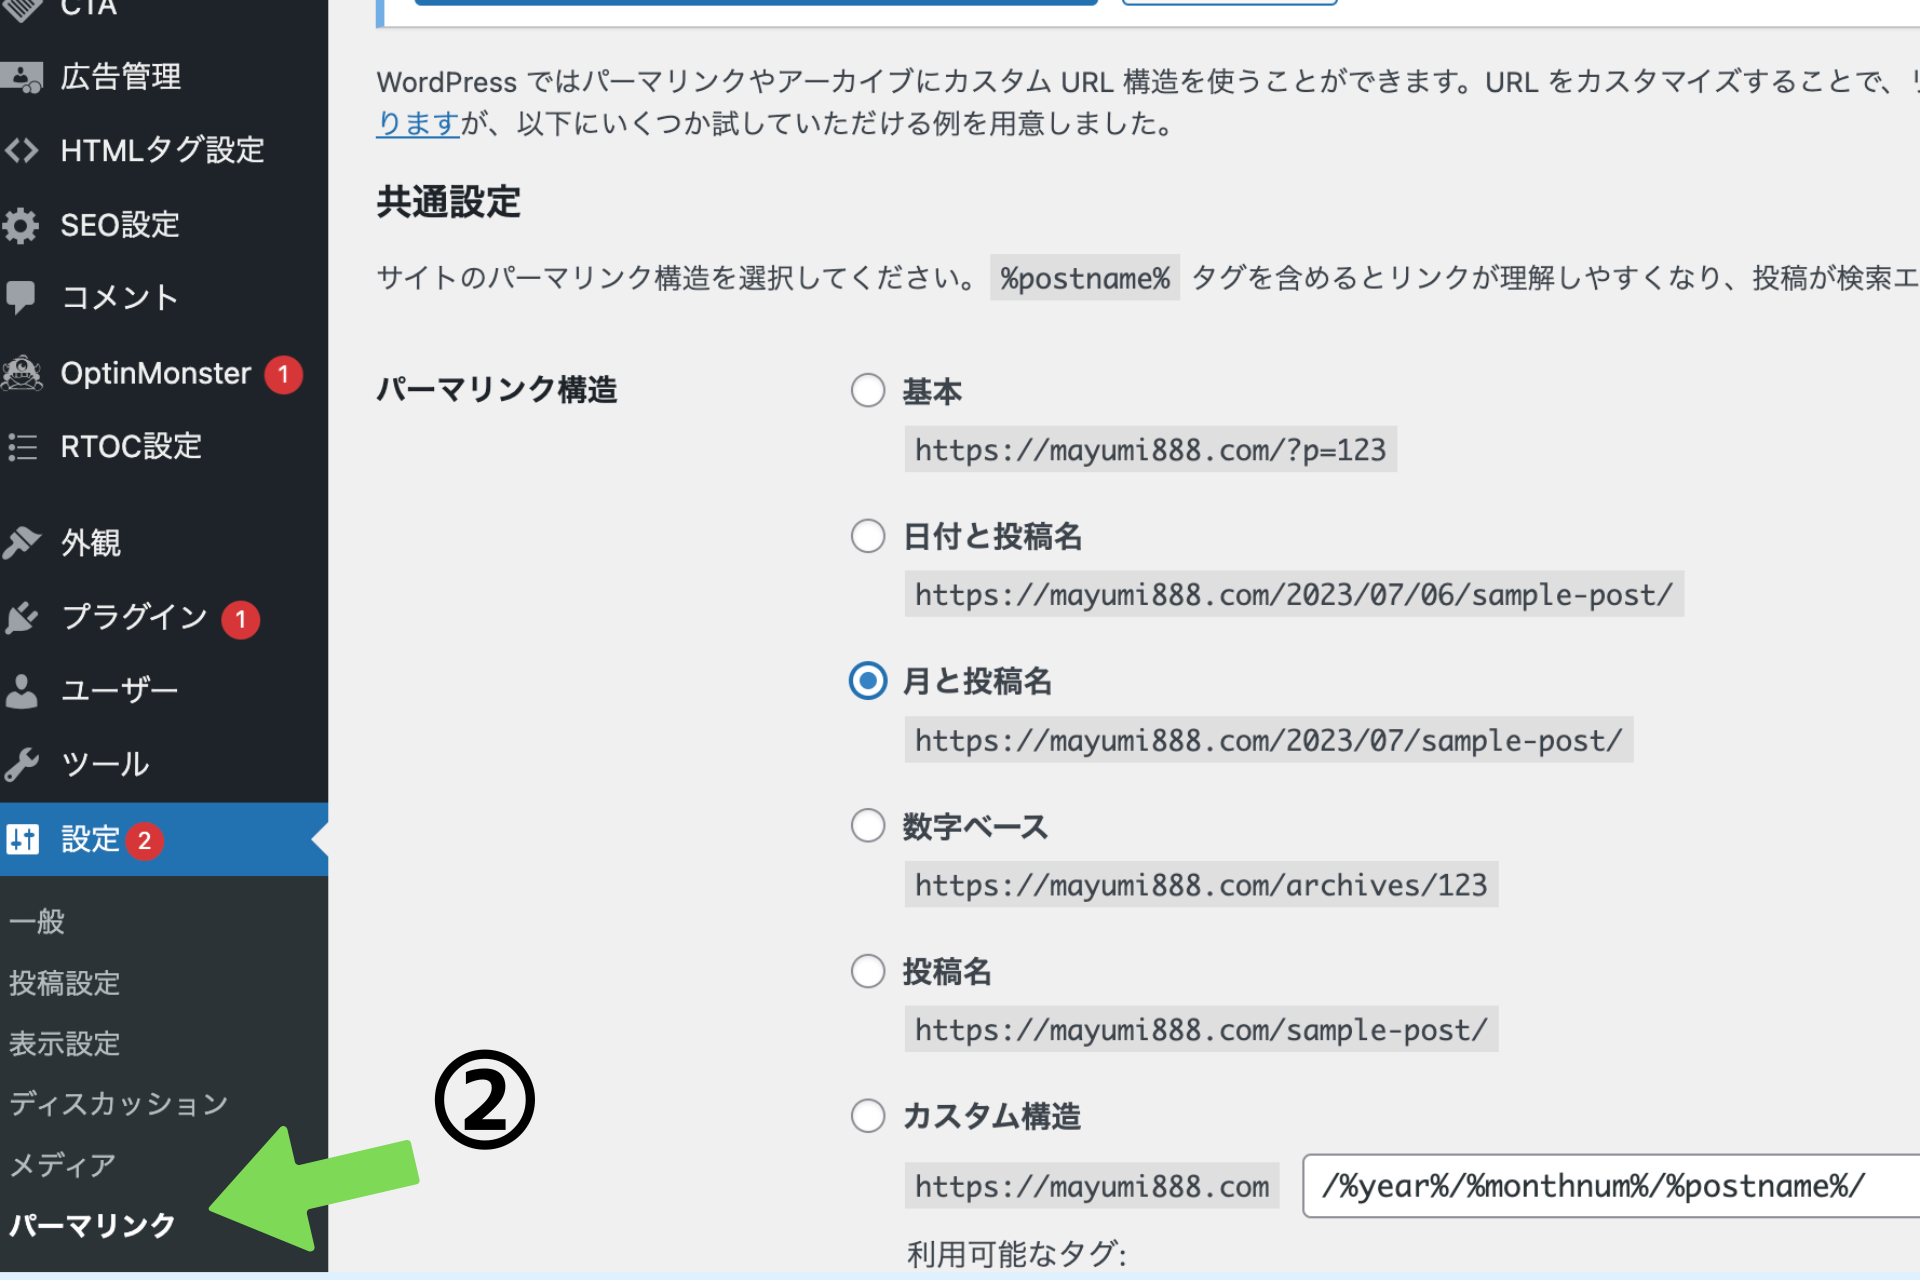Click the ユーザー person icon

coord(21,691)
